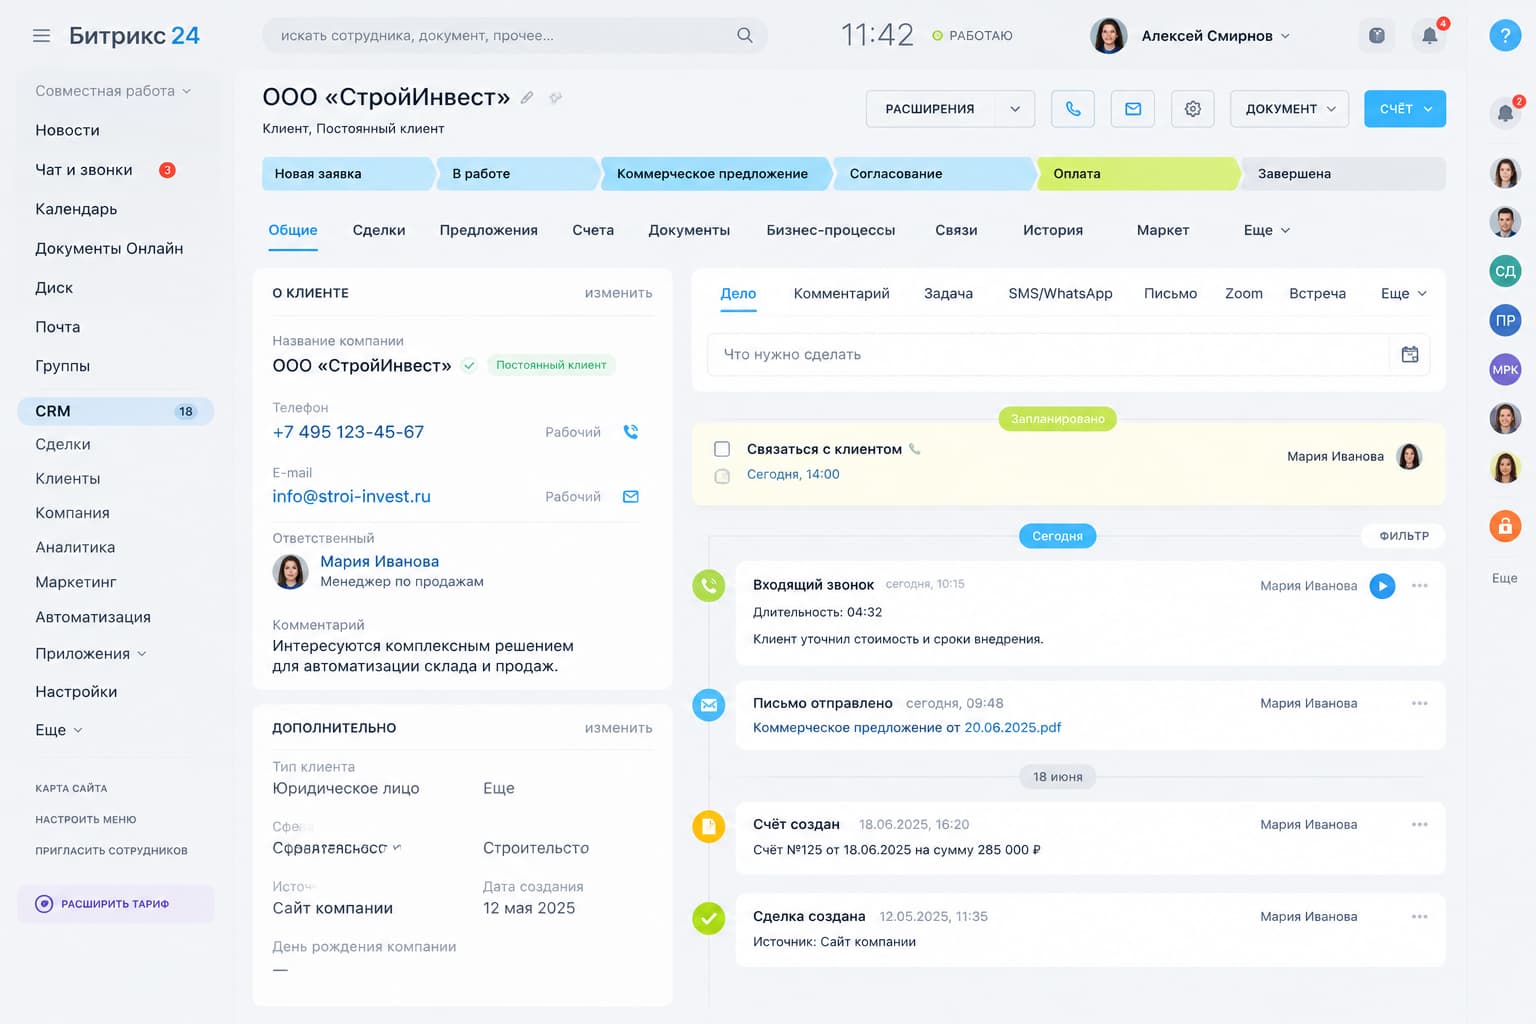Send email using envelope toolbar button
Viewport: 1536px width, 1024px height.
[1133, 109]
